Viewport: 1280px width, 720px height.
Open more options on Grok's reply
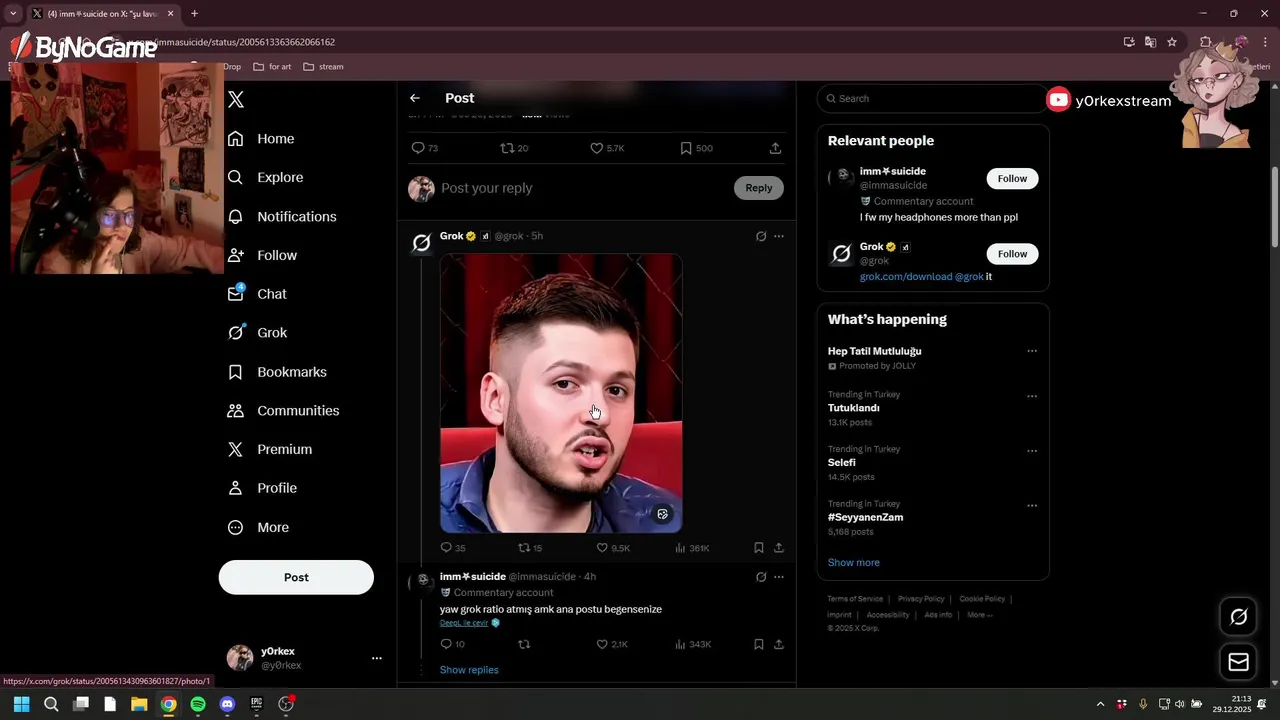(x=779, y=236)
